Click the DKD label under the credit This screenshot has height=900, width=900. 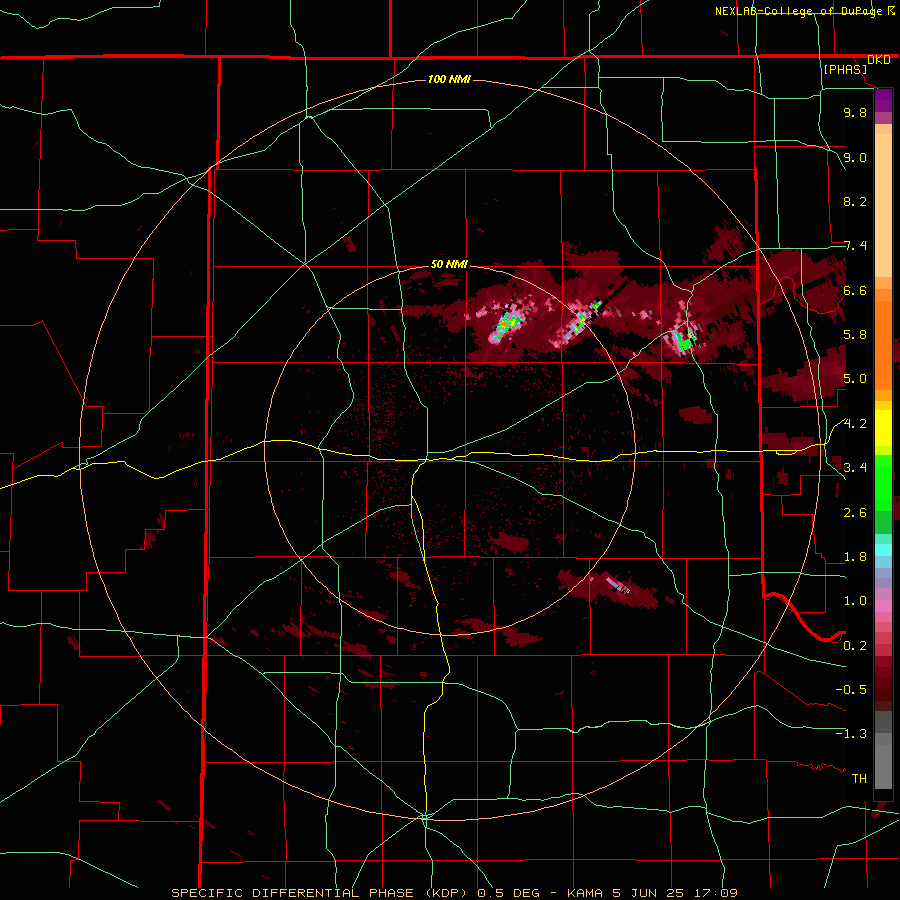tap(878, 60)
